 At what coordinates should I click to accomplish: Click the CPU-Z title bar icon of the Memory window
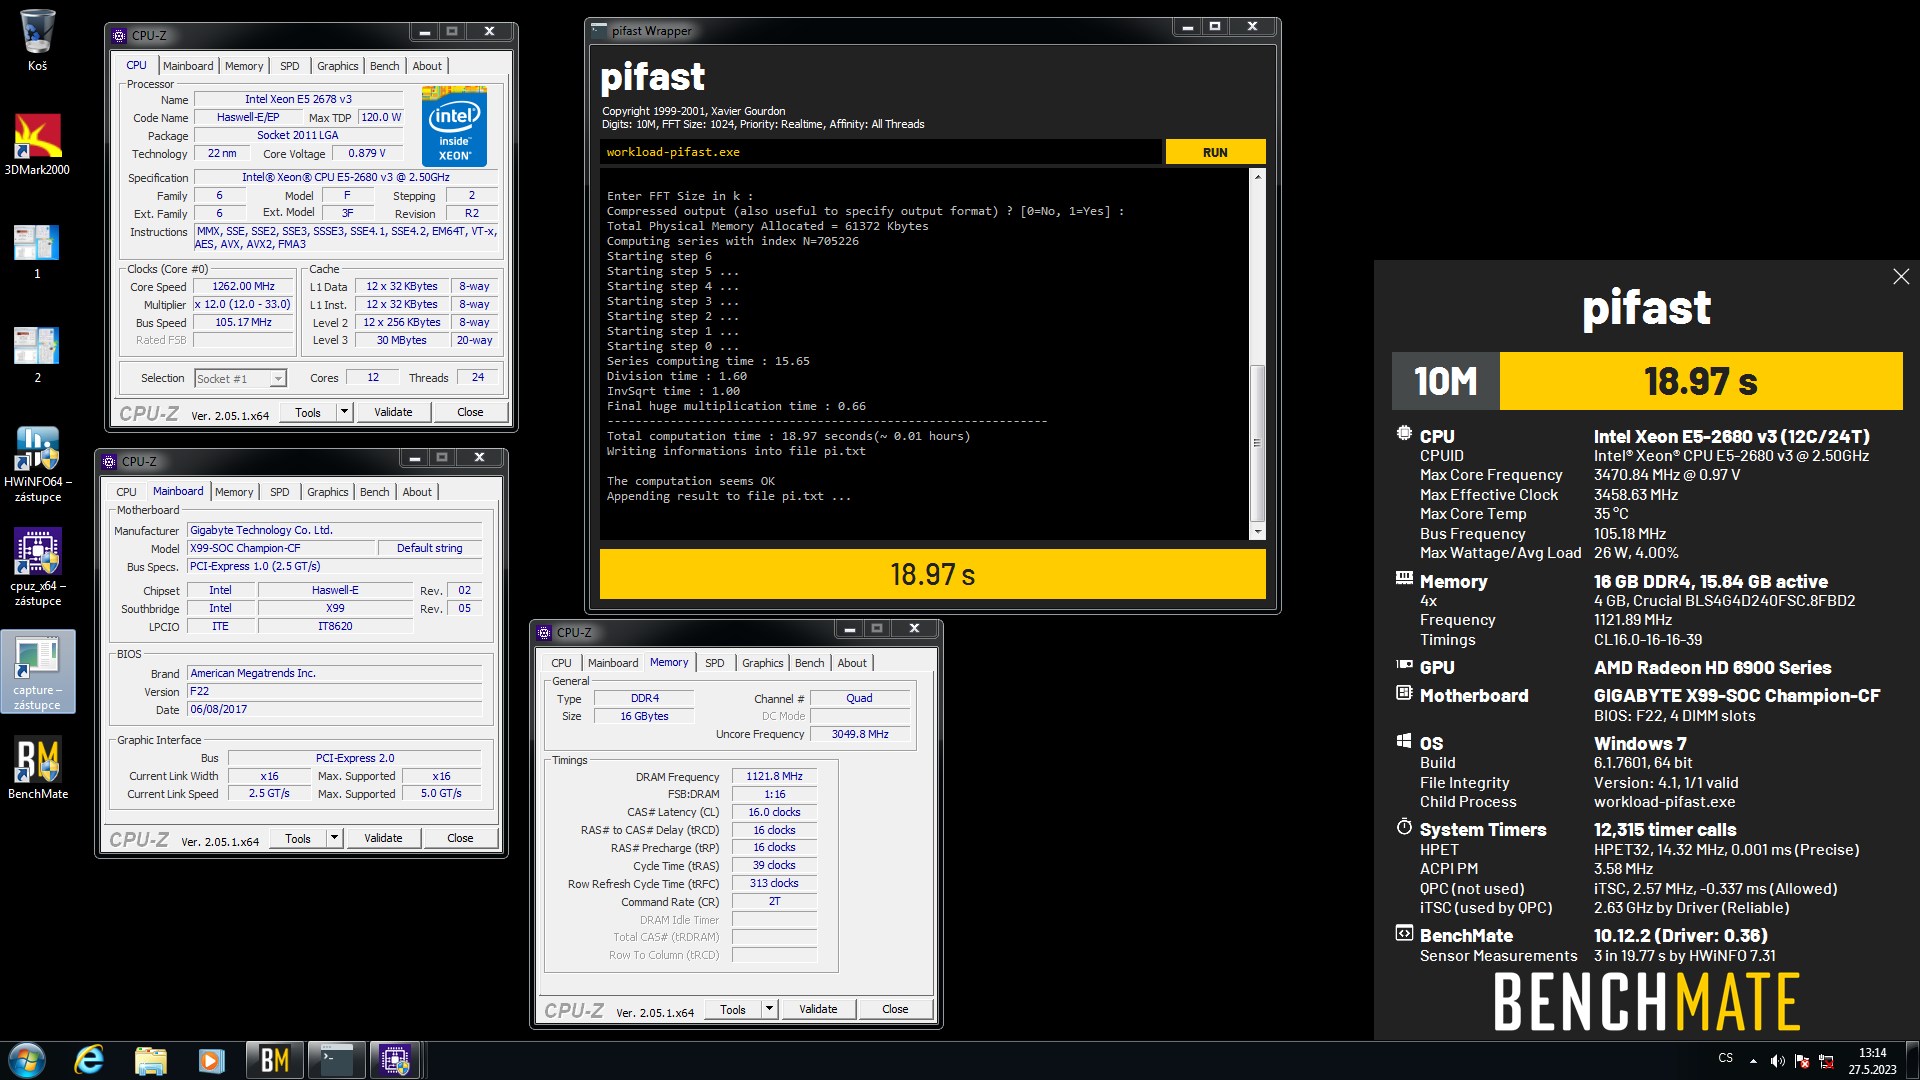click(x=544, y=633)
